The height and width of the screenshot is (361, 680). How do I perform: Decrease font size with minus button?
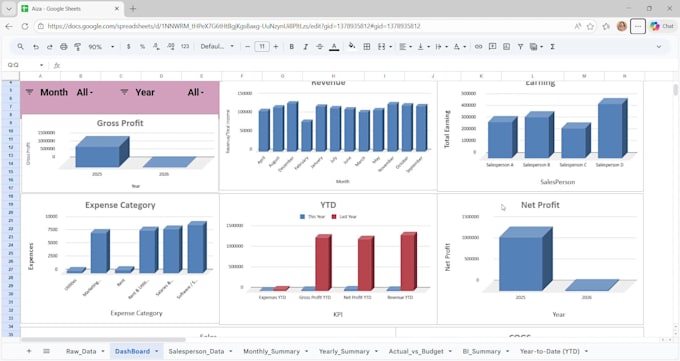tap(248, 46)
